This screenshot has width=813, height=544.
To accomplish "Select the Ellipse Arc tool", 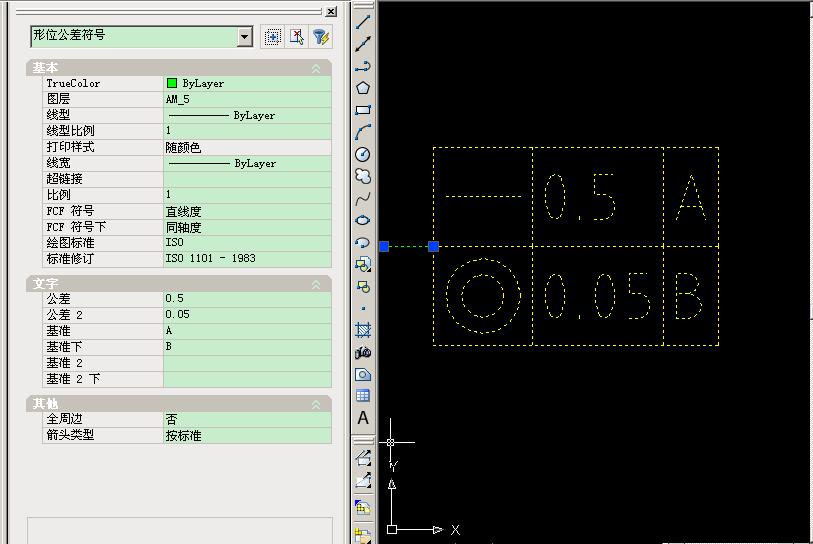I will pos(363,242).
